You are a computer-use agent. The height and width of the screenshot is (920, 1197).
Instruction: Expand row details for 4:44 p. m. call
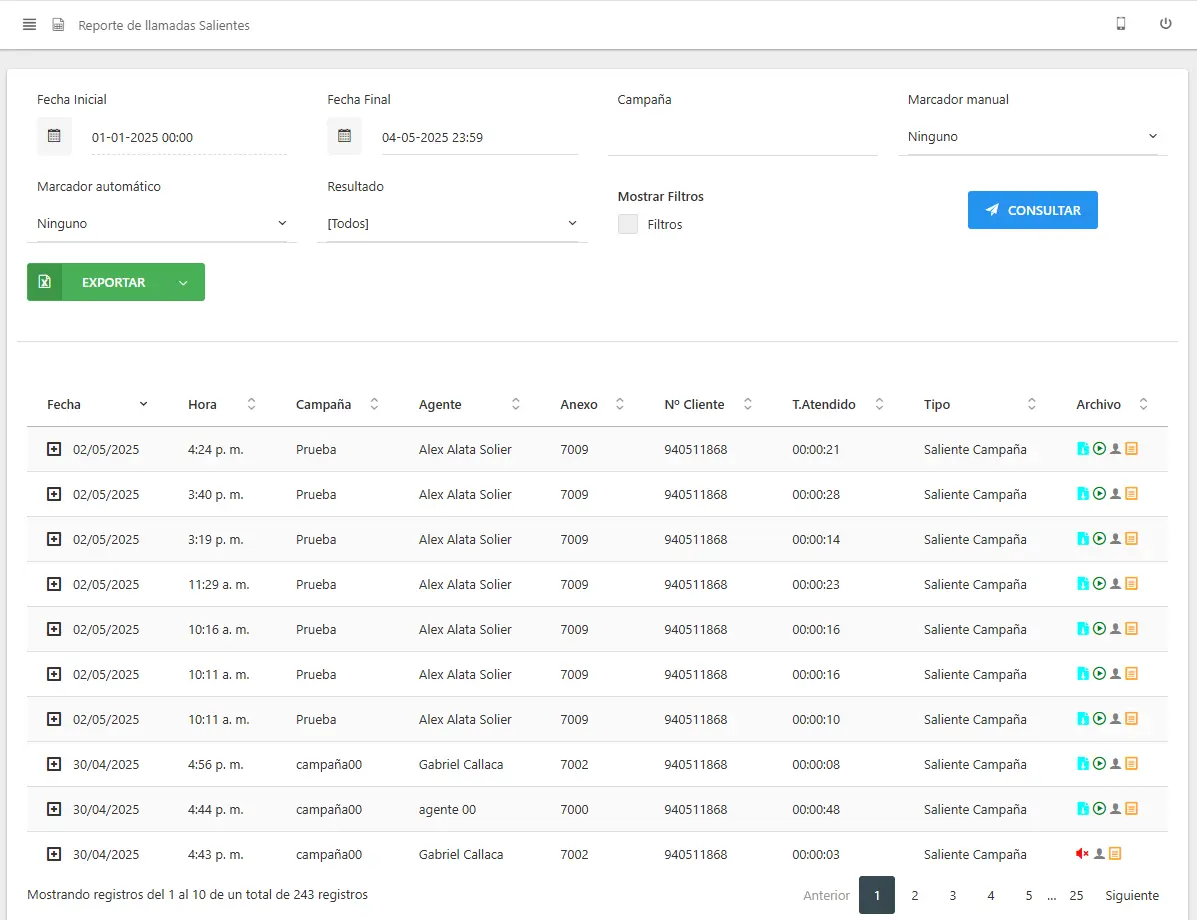point(54,809)
